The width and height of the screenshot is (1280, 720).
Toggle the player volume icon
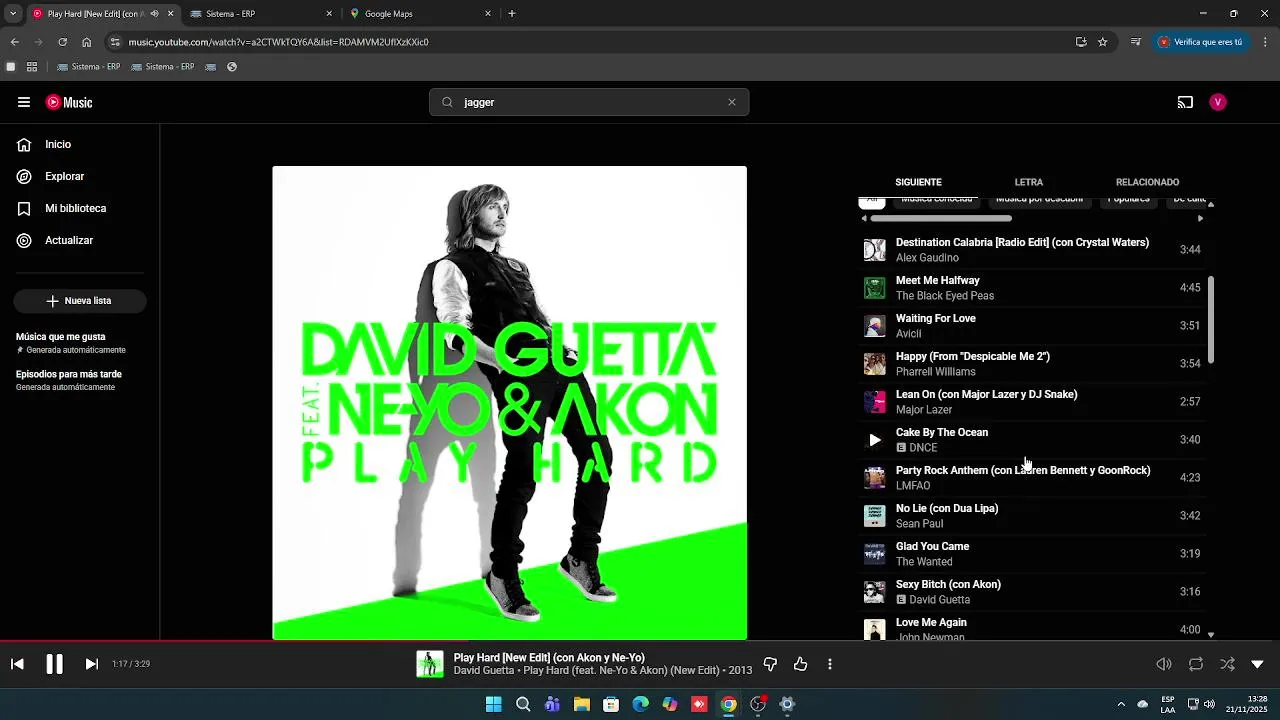pyautogui.click(x=1164, y=664)
